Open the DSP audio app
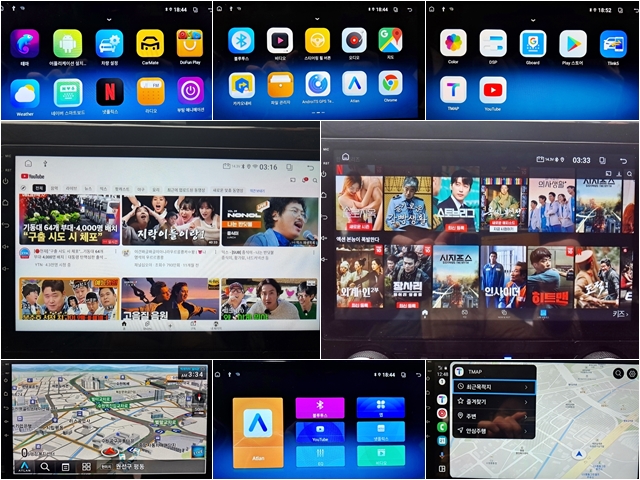The height and width of the screenshot is (480, 640). pyautogui.click(x=493, y=43)
